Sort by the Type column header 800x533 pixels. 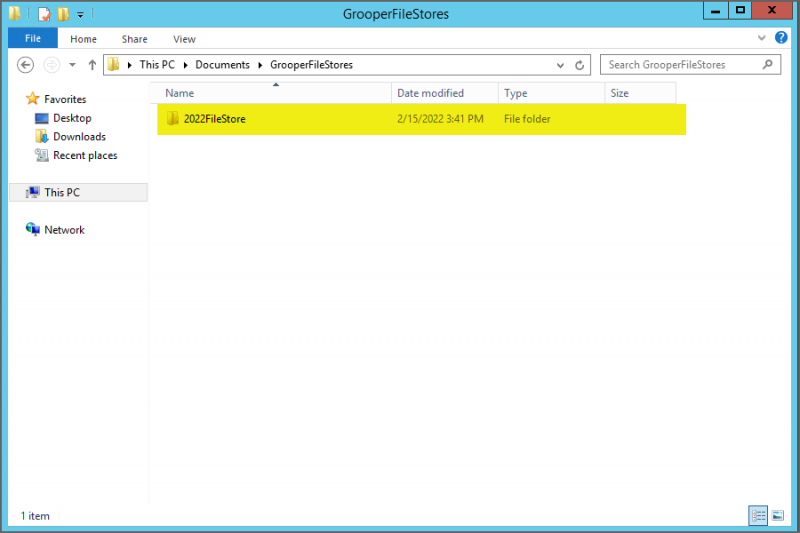click(x=551, y=93)
